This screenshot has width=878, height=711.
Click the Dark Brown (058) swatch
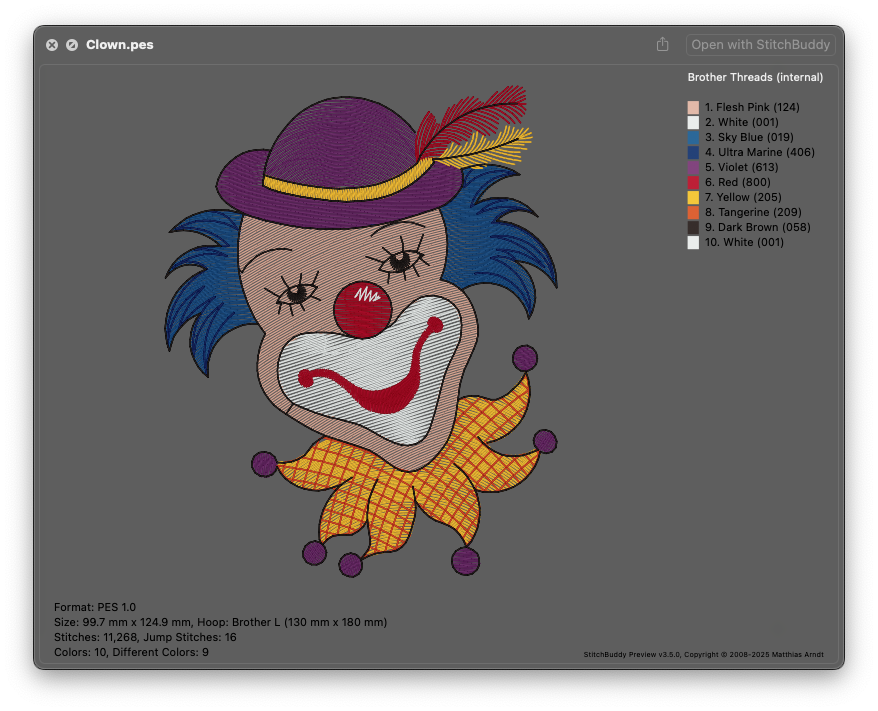tap(693, 227)
